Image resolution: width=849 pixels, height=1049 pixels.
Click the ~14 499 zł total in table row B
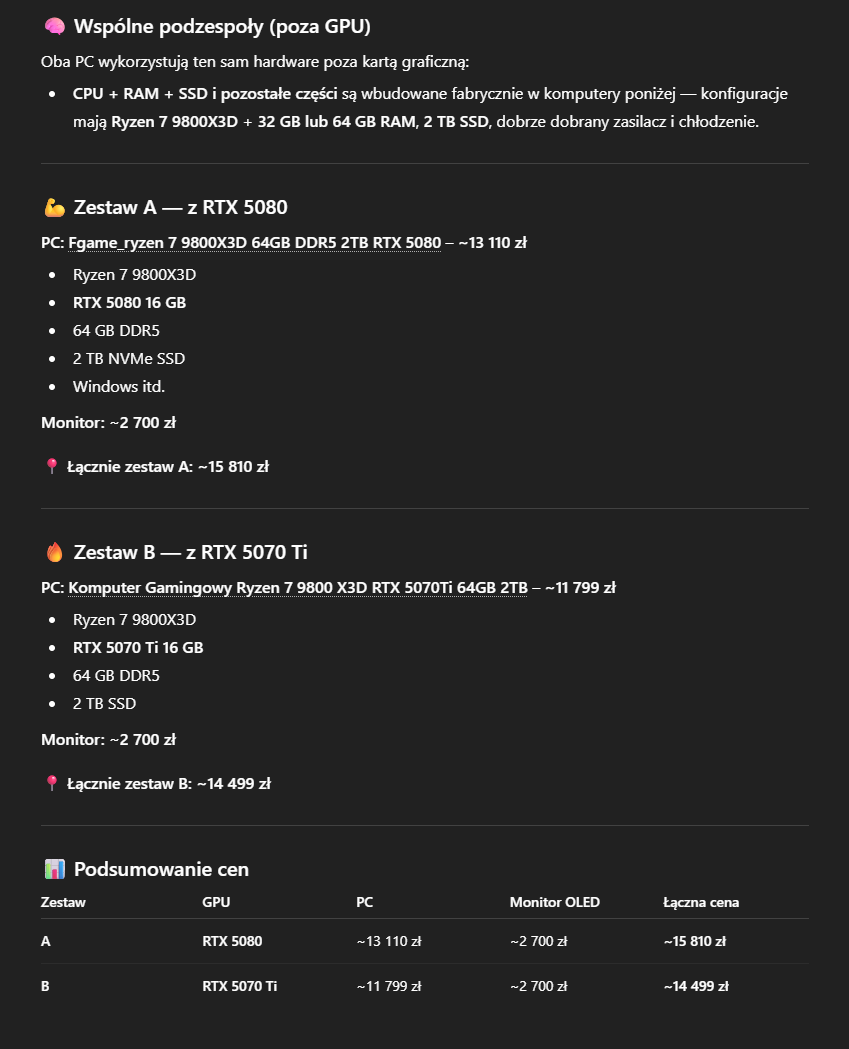click(x=695, y=986)
